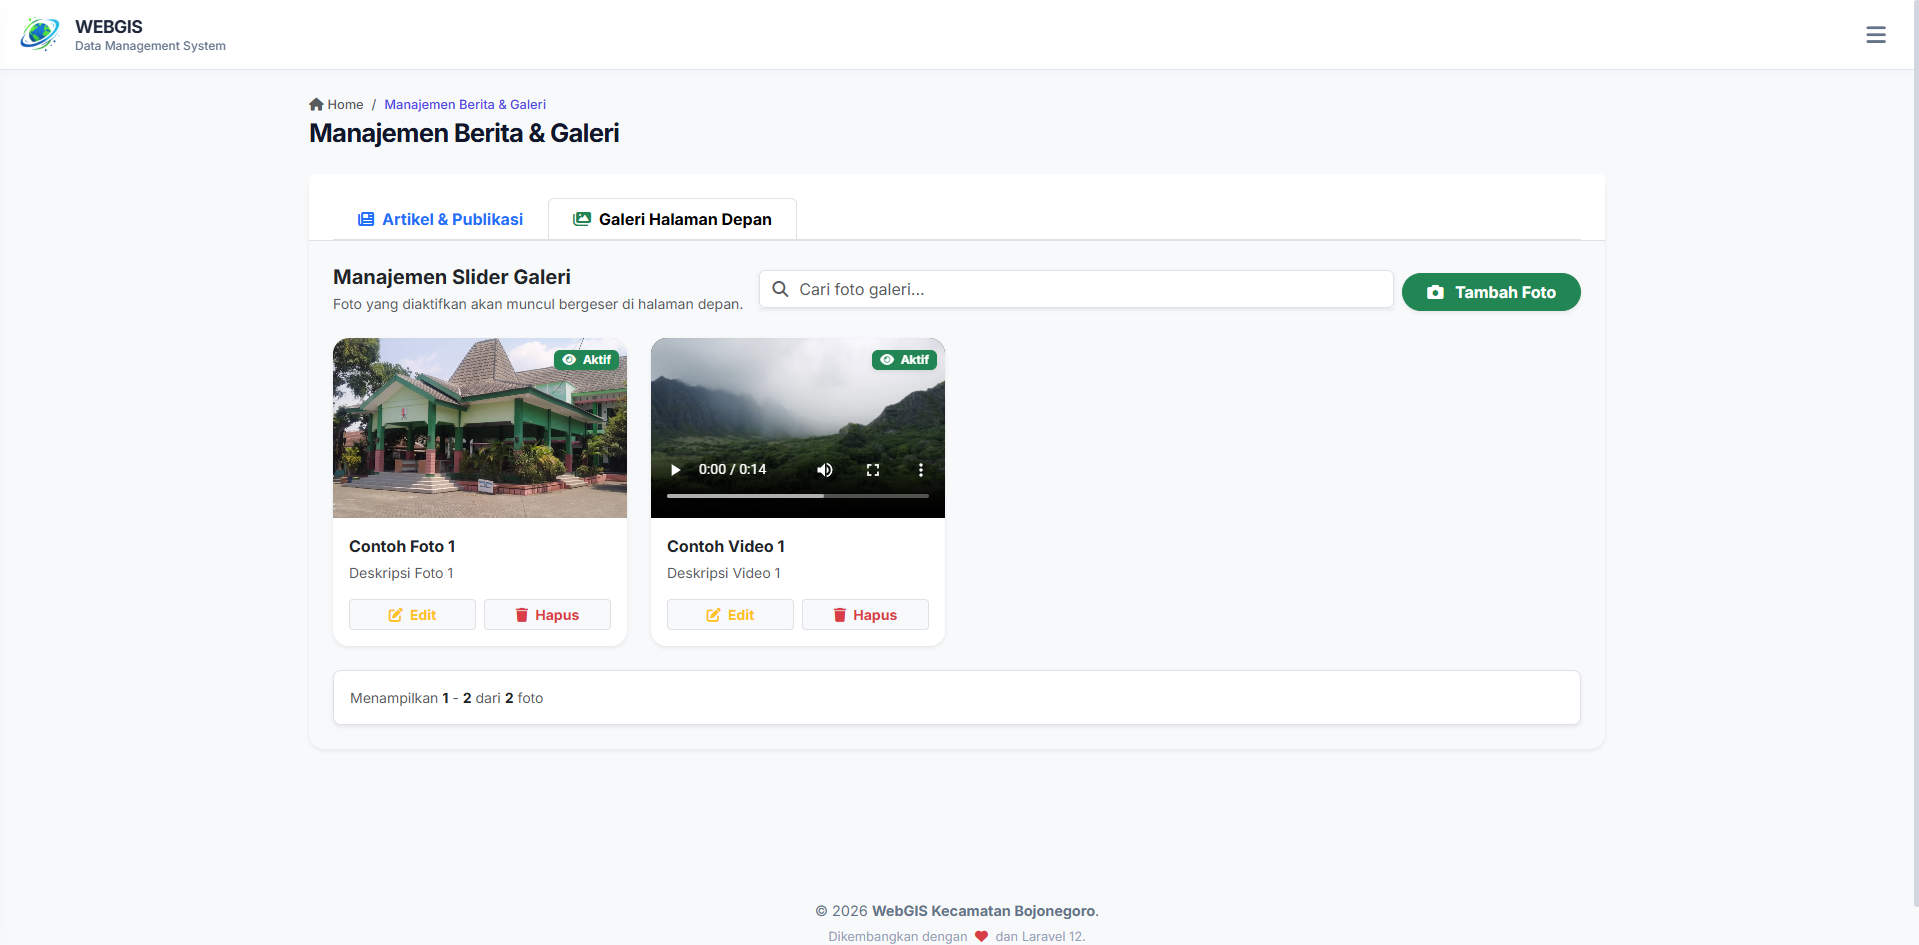Toggle the Aktif eye badge on Contoh Foto 1
The width and height of the screenshot is (1919, 945).
(x=587, y=359)
